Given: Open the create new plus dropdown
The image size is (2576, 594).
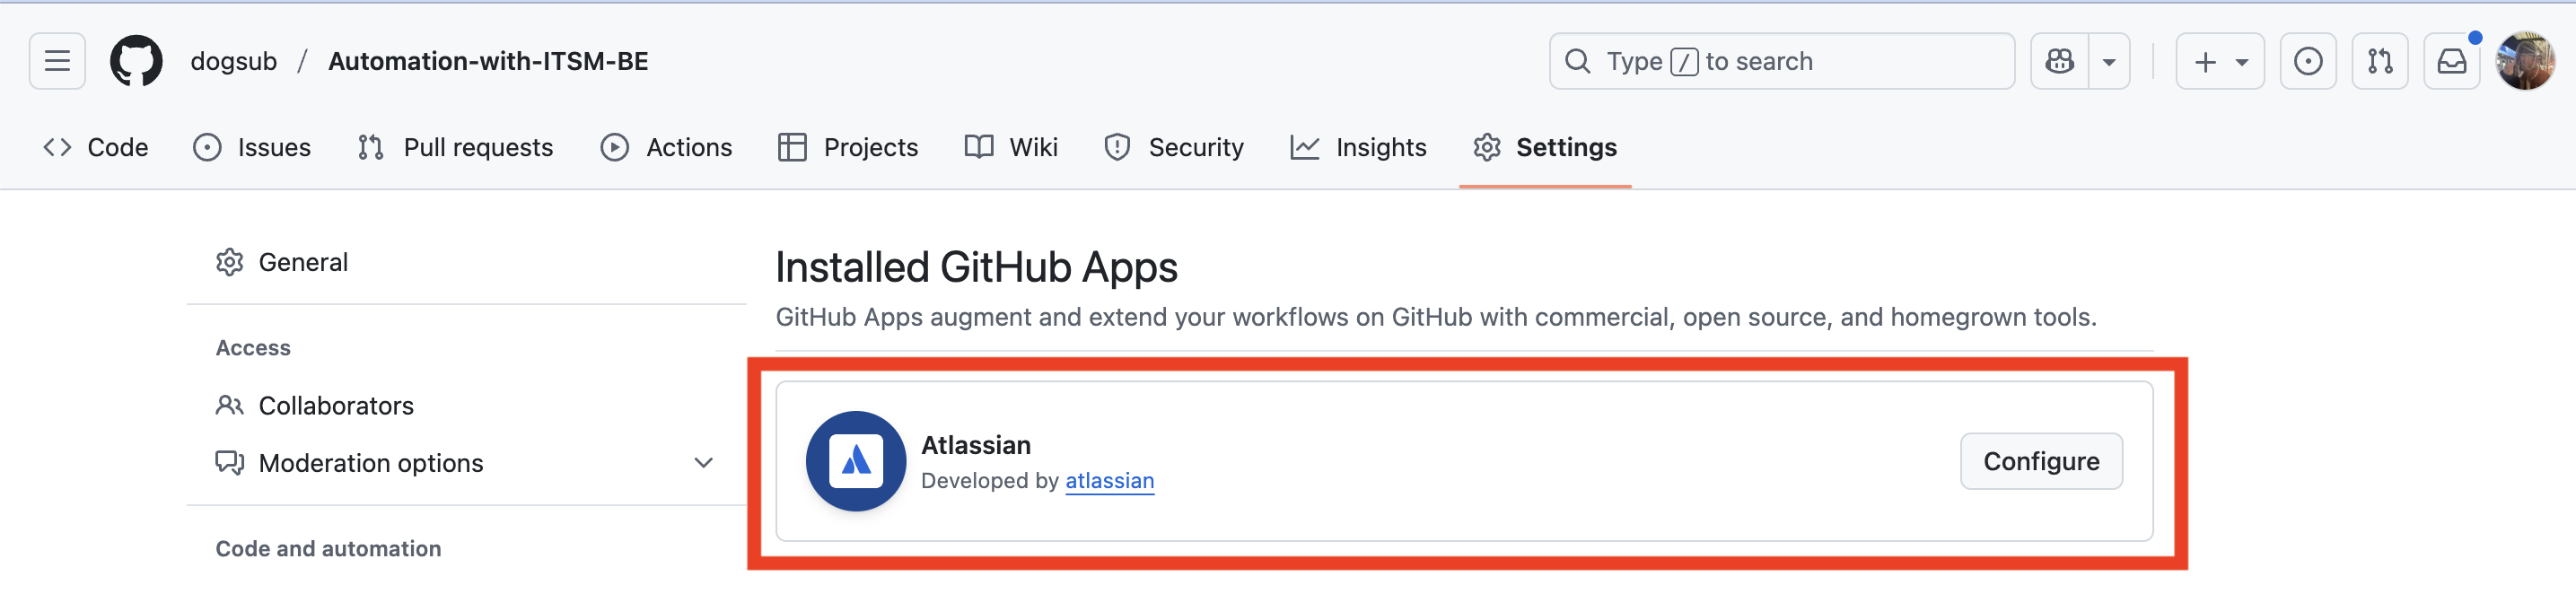Looking at the screenshot, I should click(x=2220, y=61).
